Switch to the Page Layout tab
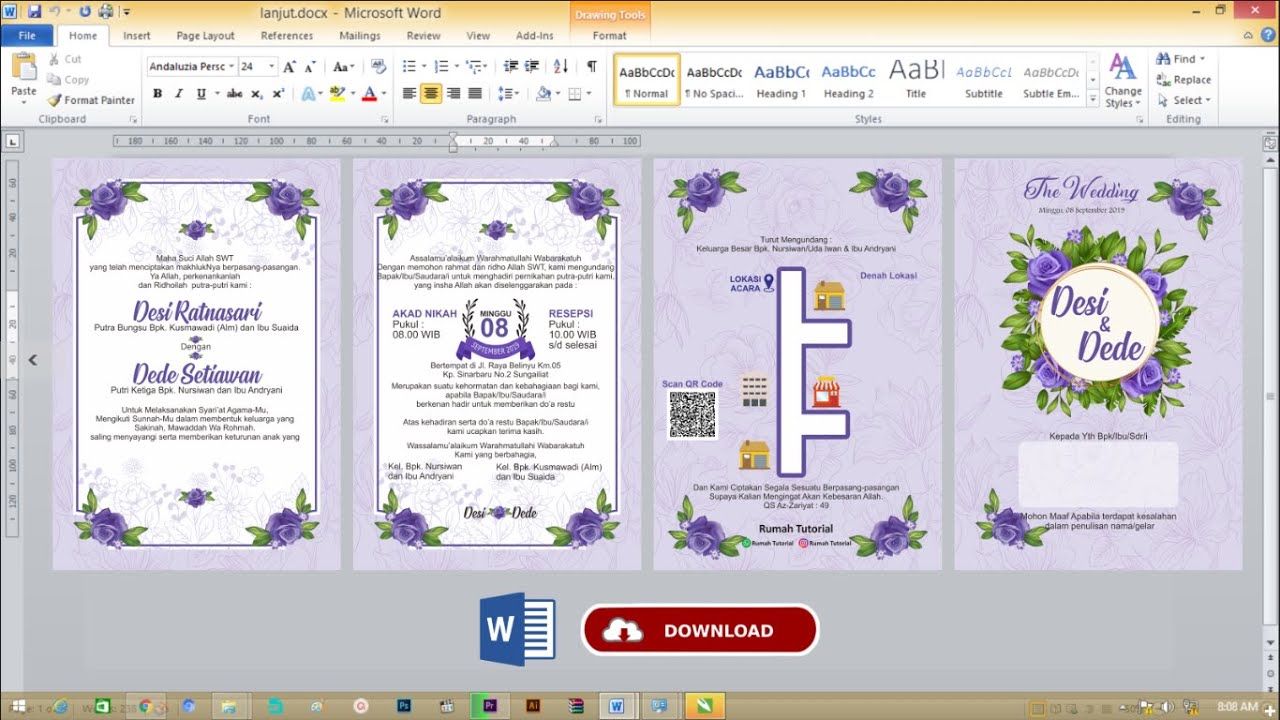 point(205,36)
